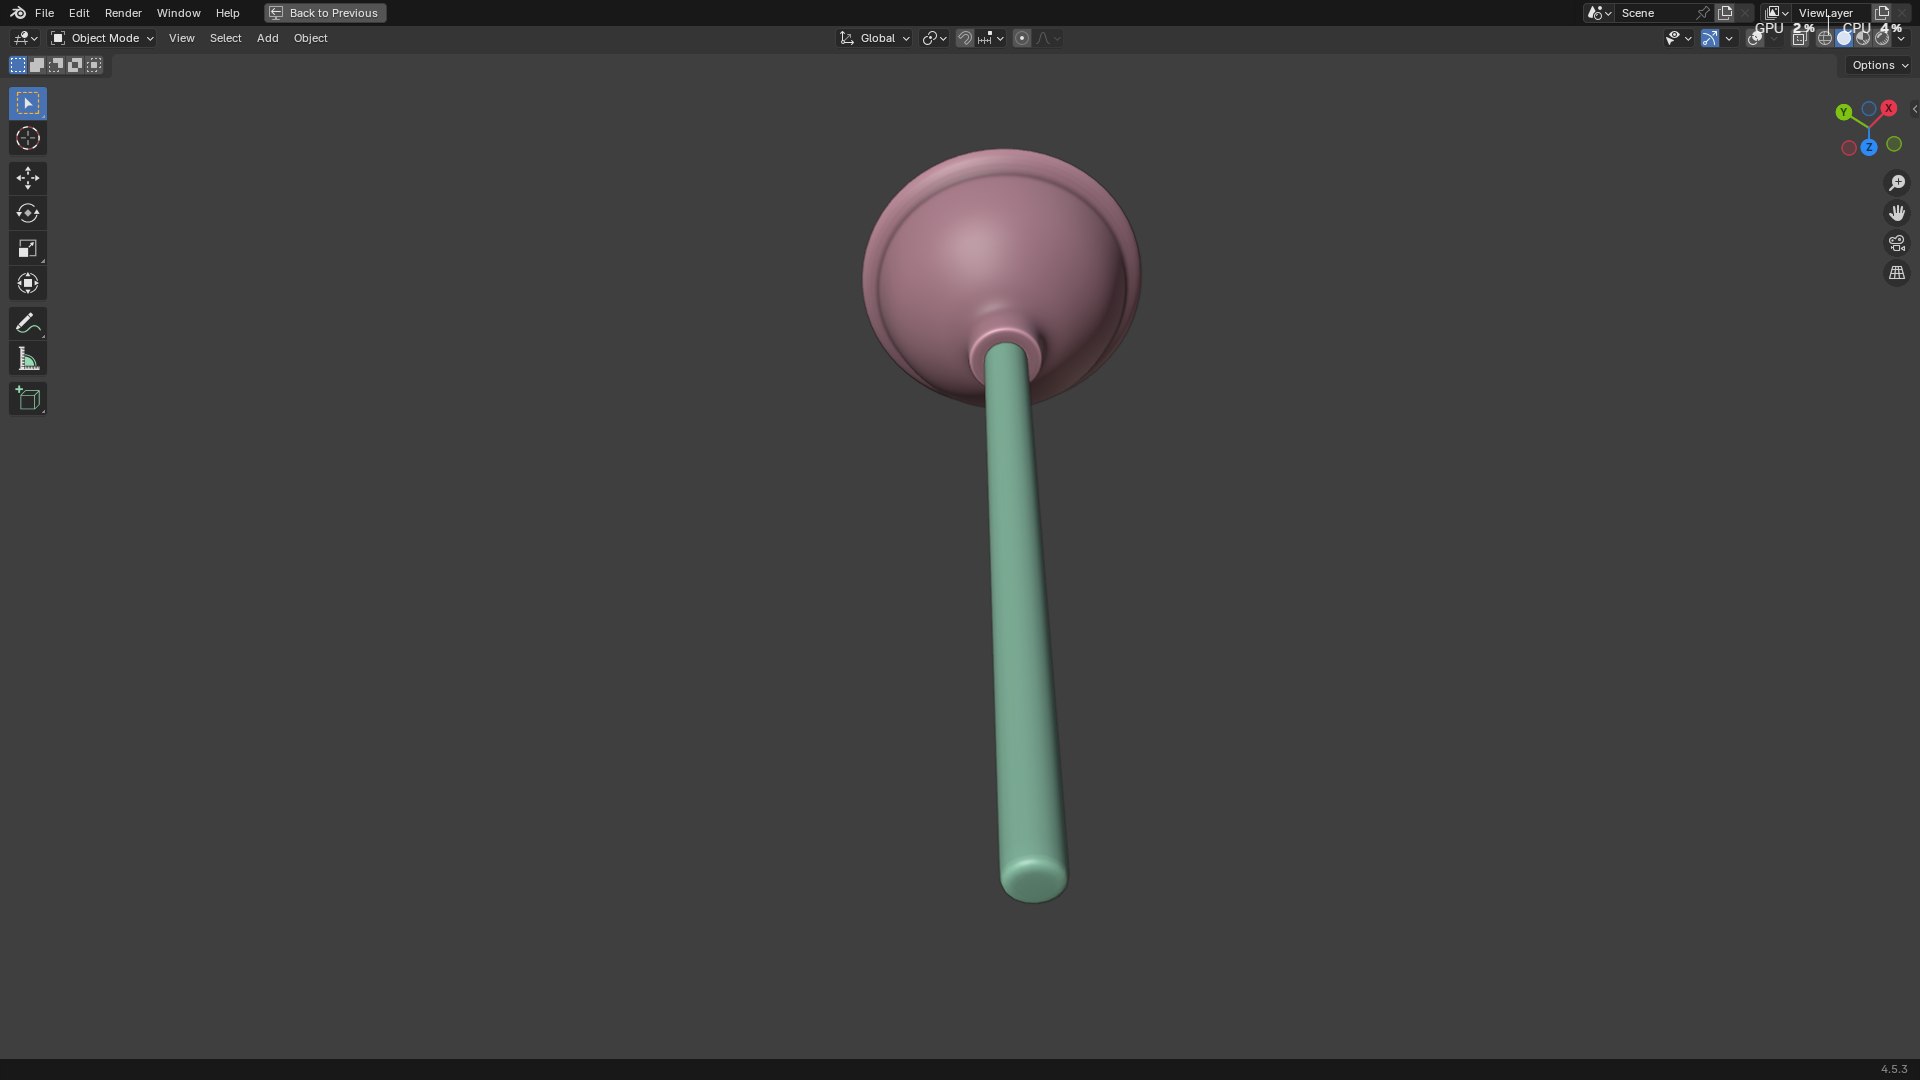The image size is (1920, 1080).
Task: Switch to rendered shading
Action: pyautogui.click(x=1882, y=38)
